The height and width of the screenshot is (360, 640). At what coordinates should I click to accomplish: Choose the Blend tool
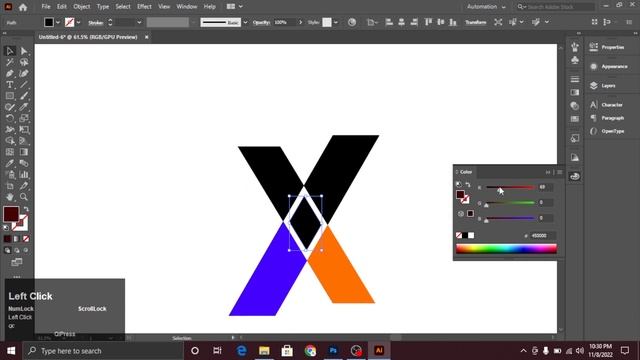point(24,163)
